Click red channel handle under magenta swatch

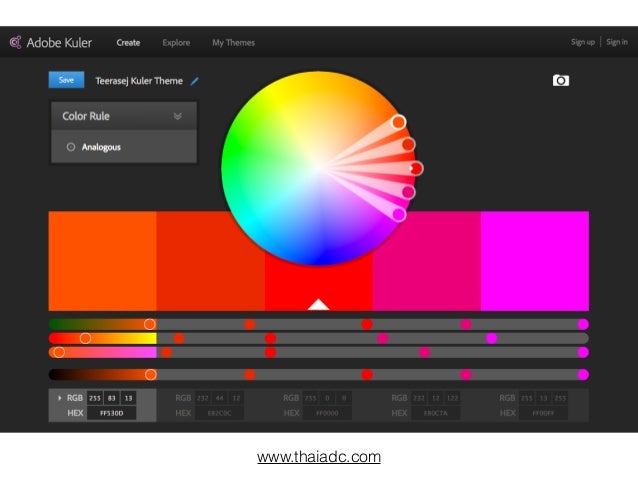pos(583,324)
